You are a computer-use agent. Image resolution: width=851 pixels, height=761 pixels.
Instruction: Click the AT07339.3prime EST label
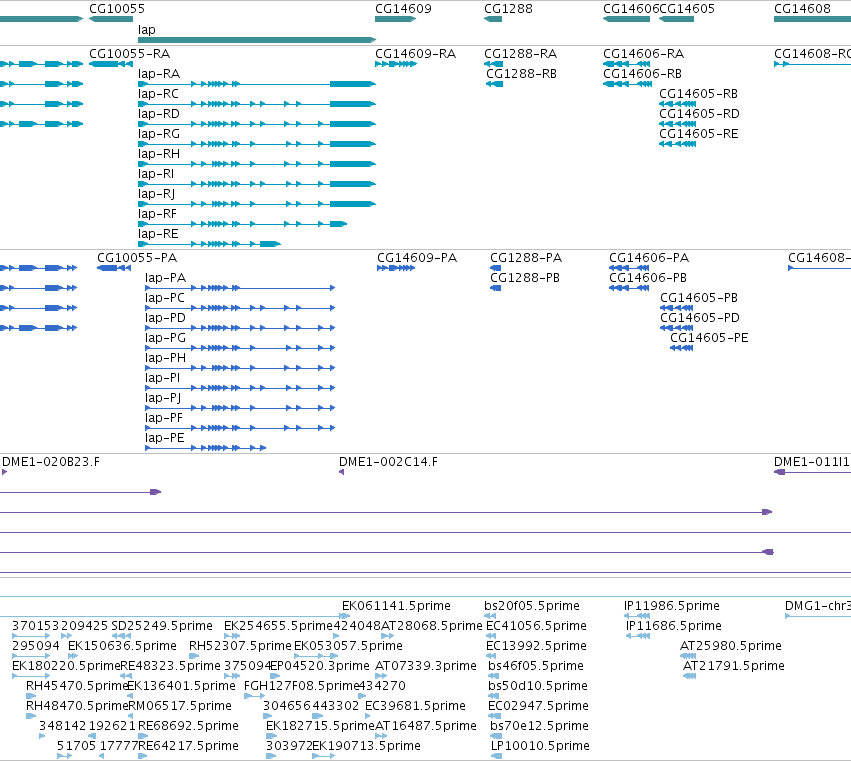click(x=426, y=666)
